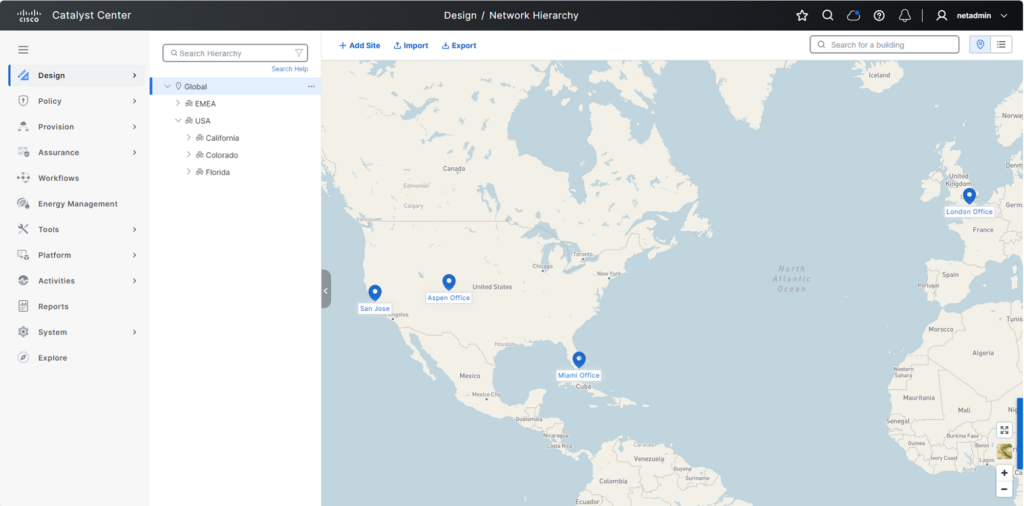
Task: Open the Activities menu item
Action: 76,281
